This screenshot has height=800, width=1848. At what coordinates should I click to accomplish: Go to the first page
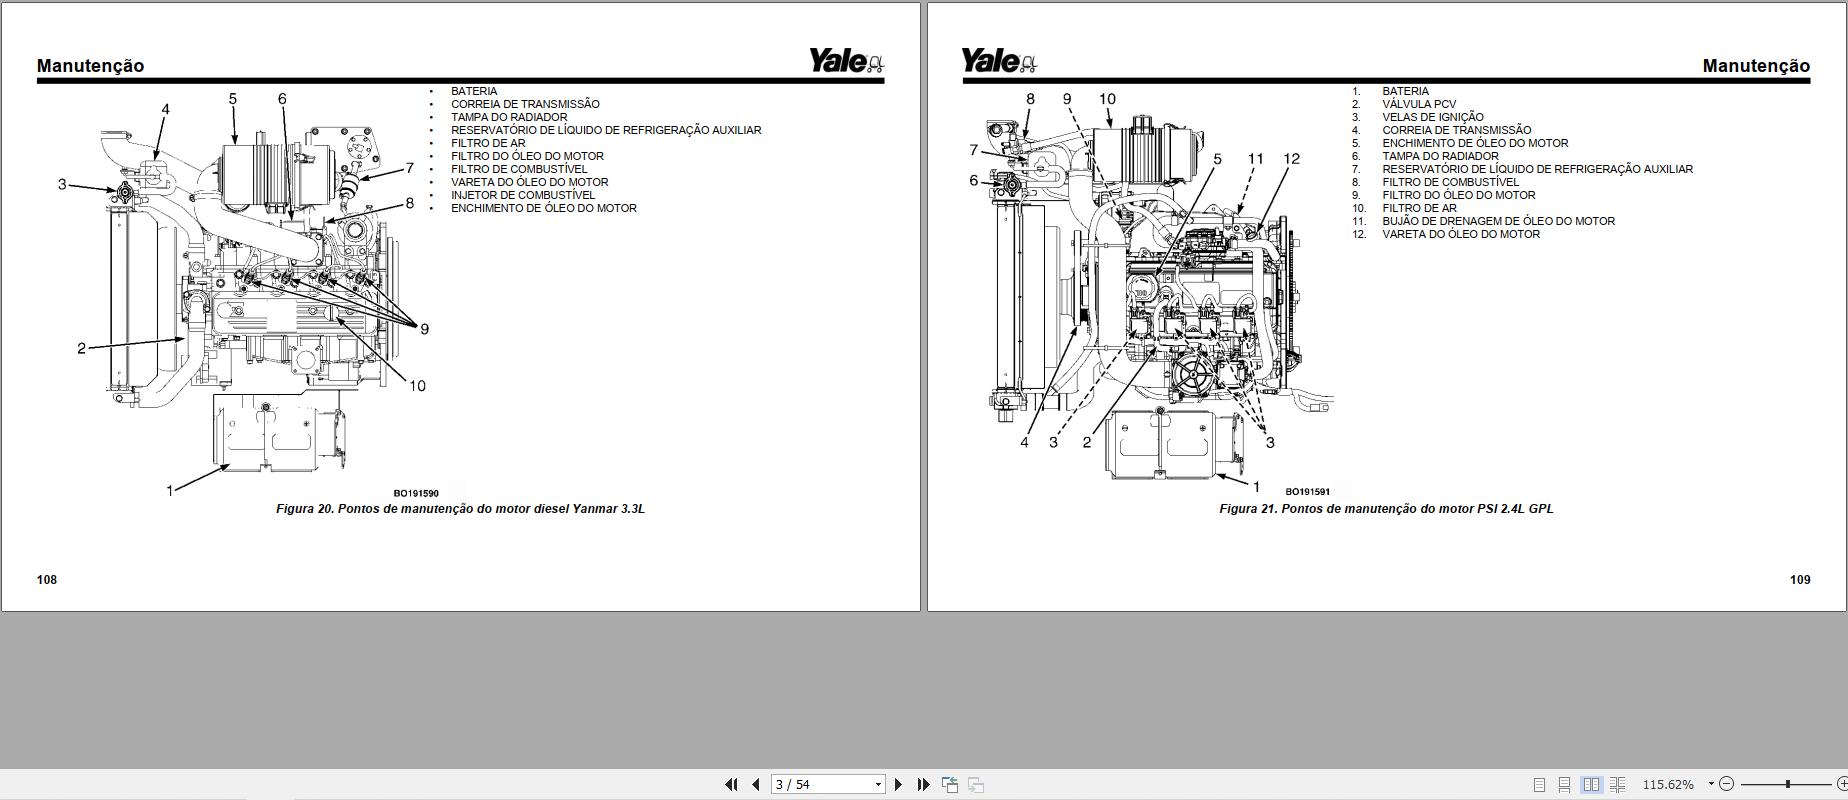[731, 785]
